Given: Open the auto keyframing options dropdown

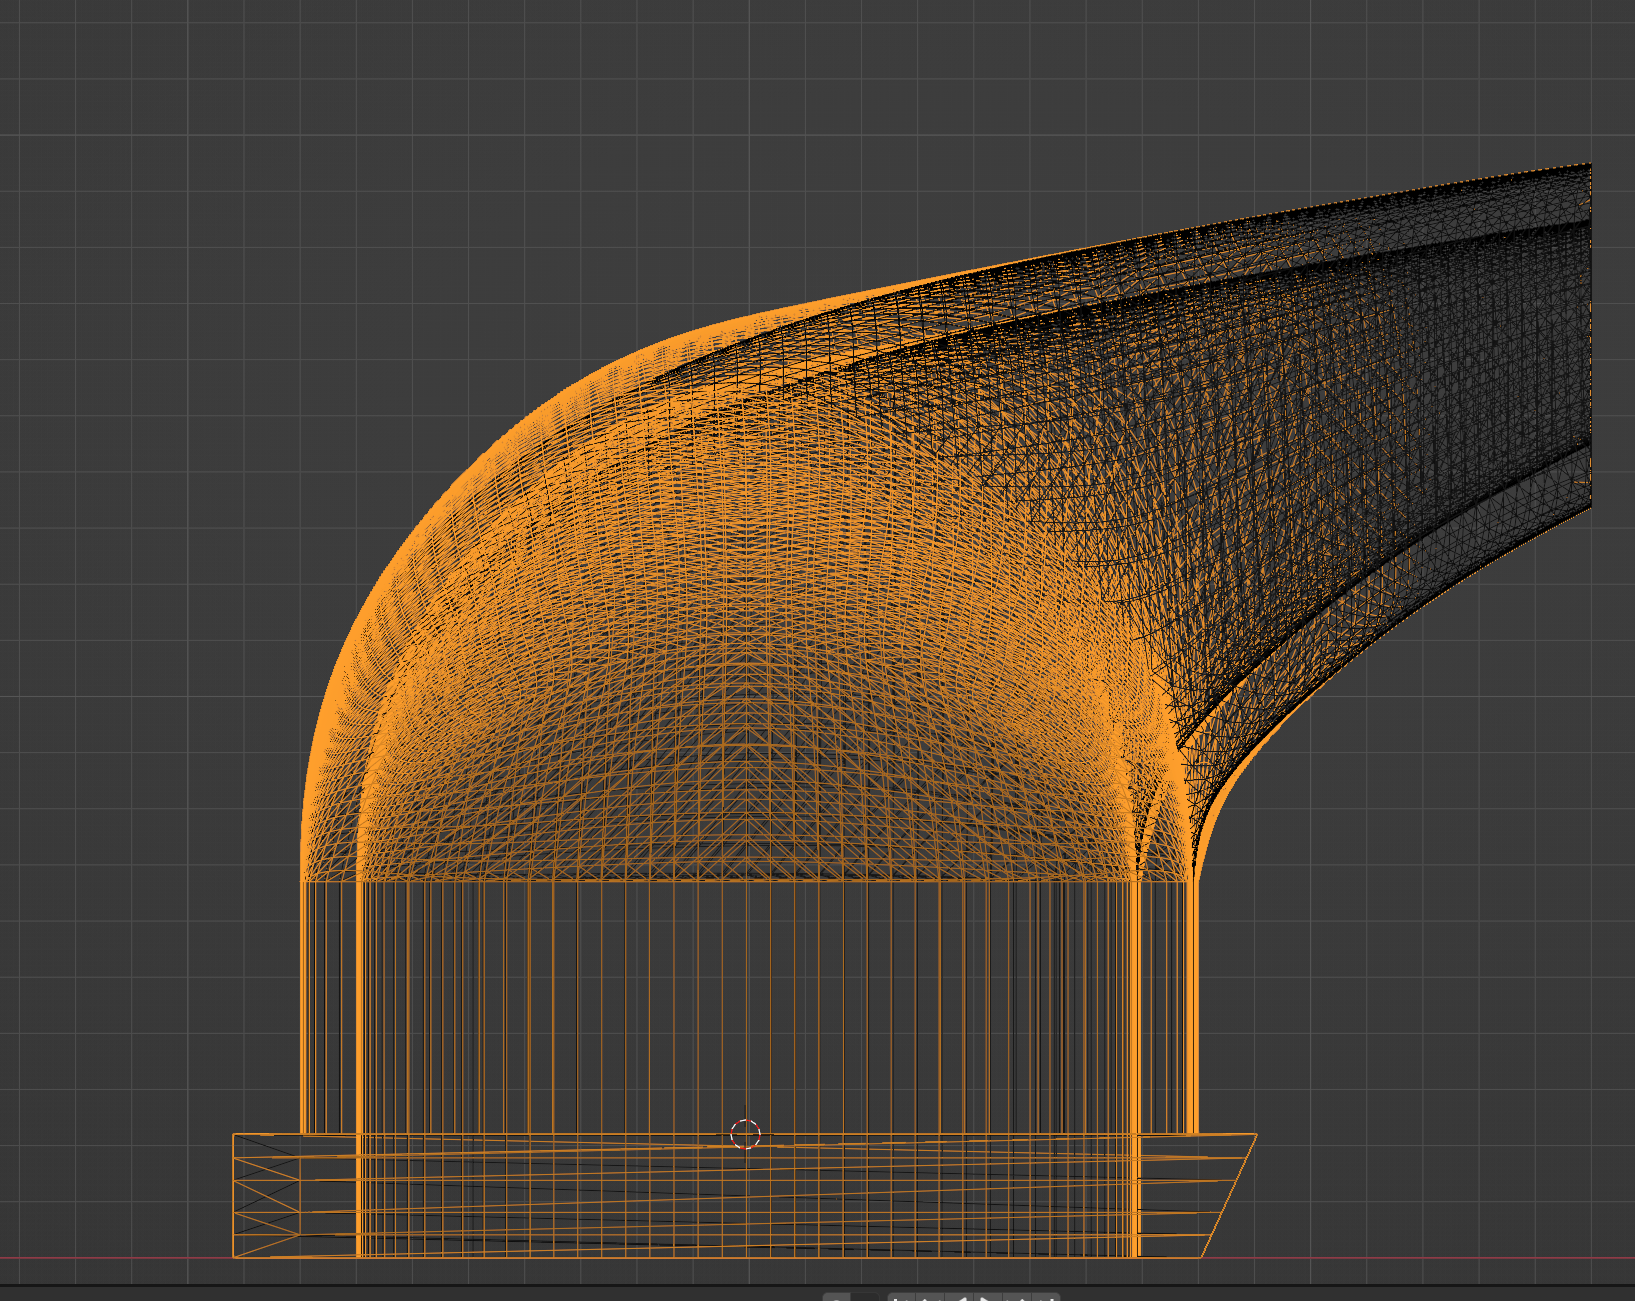Looking at the screenshot, I should tap(865, 1297).
